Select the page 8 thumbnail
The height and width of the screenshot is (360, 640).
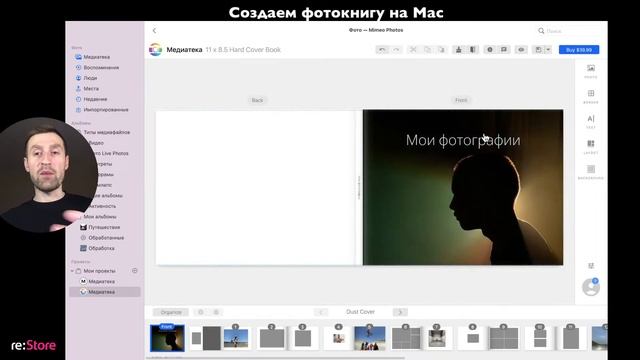pos(473,338)
